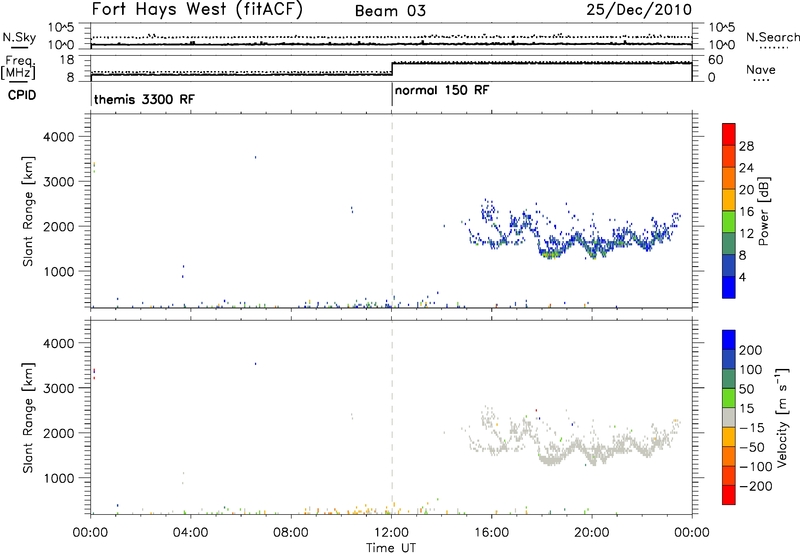Click the 'N.Sky' legend label
Image resolution: width=800 pixels, height=554 pixels.
pyautogui.click(x=19, y=38)
